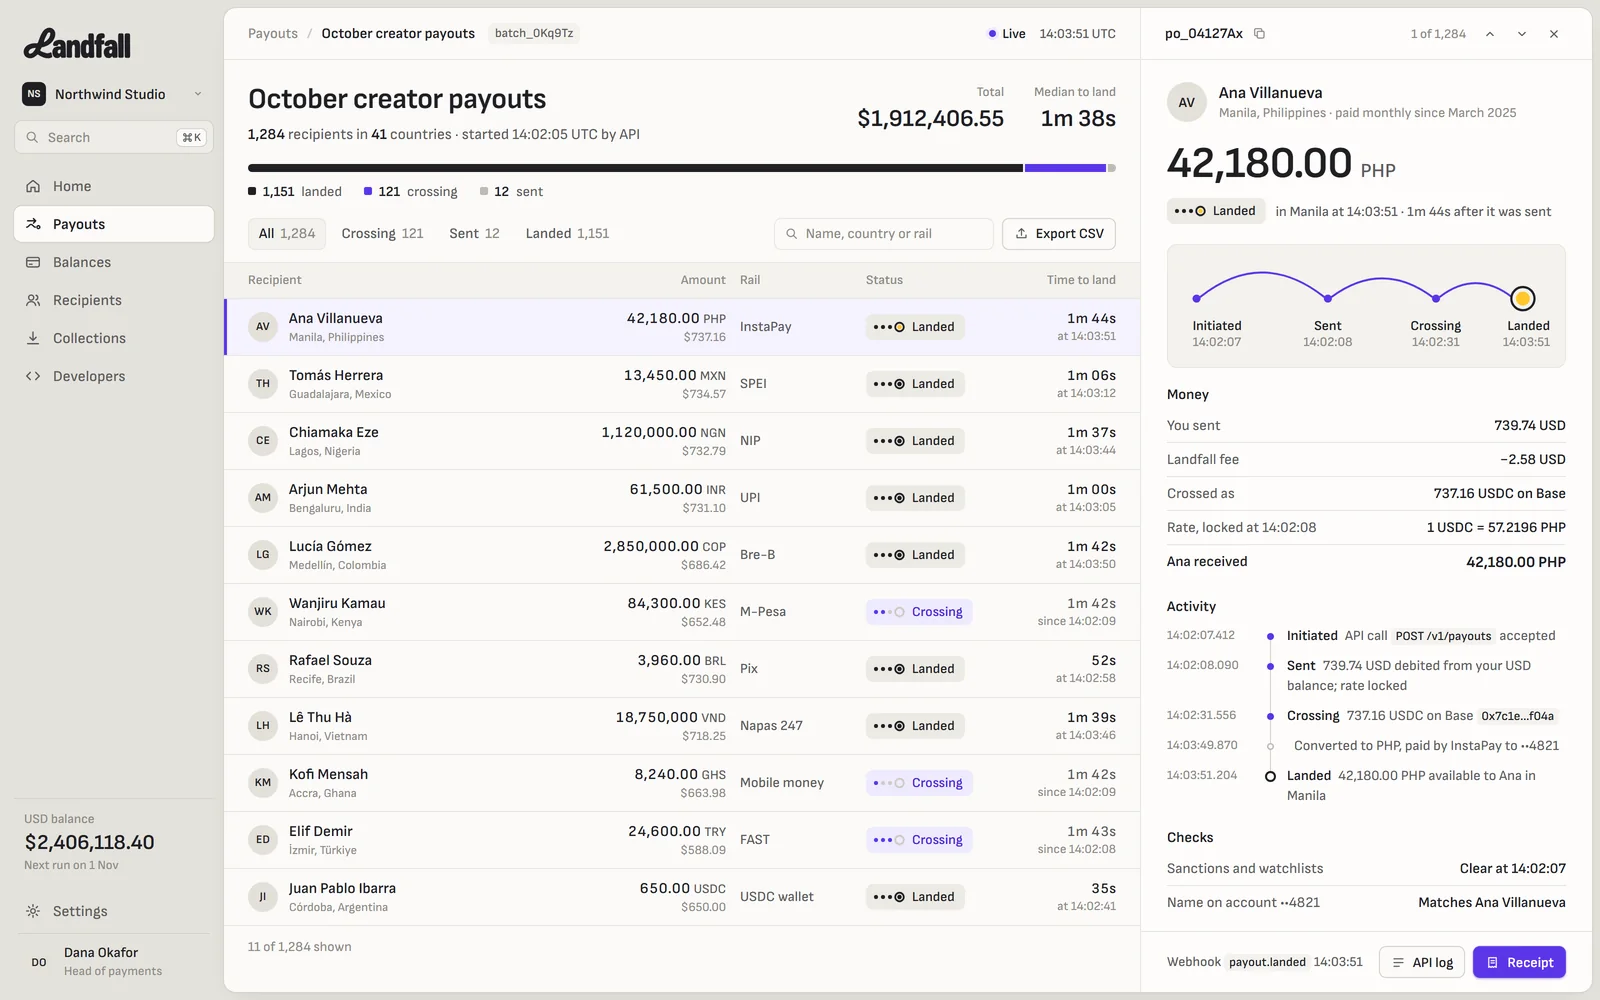Go to previous payout with up chevron
The width and height of the screenshot is (1600, 1000).
coord(1490,34)
